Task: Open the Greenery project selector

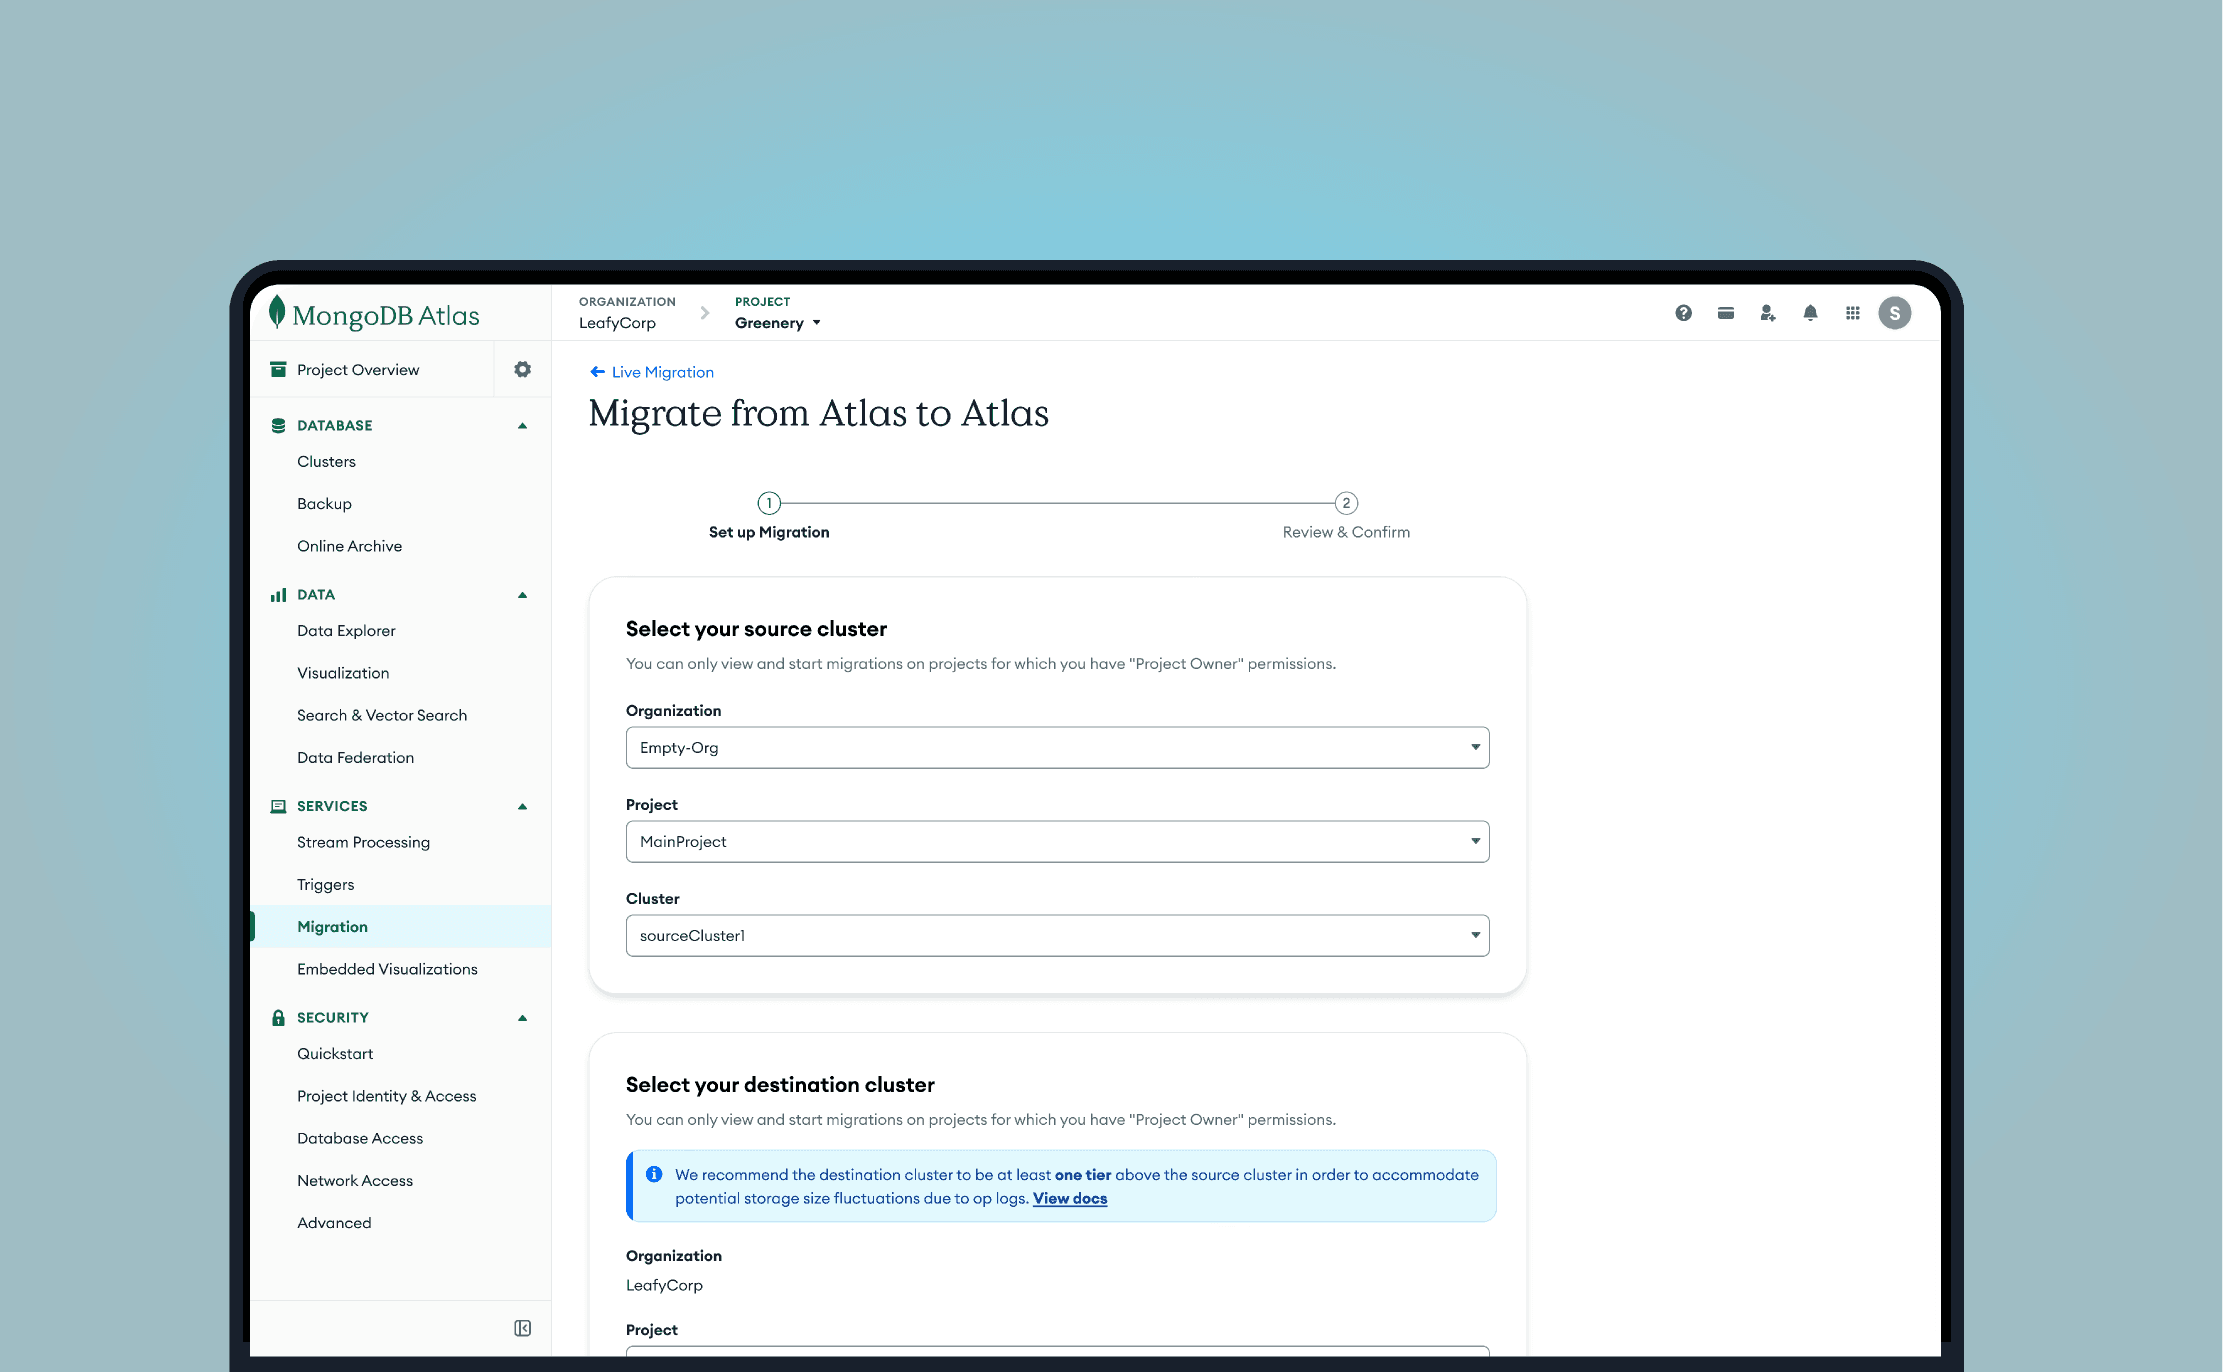Action: (x=777, y=323)
